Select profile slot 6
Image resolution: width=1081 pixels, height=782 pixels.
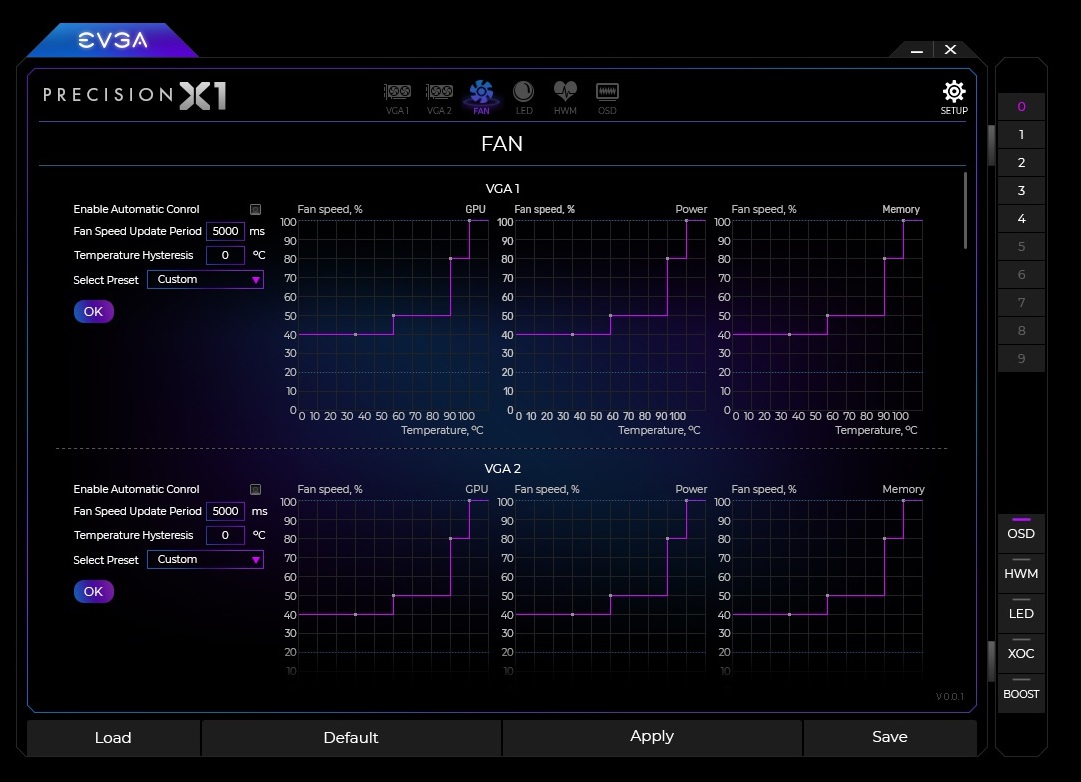click(x=1021, y=274)
